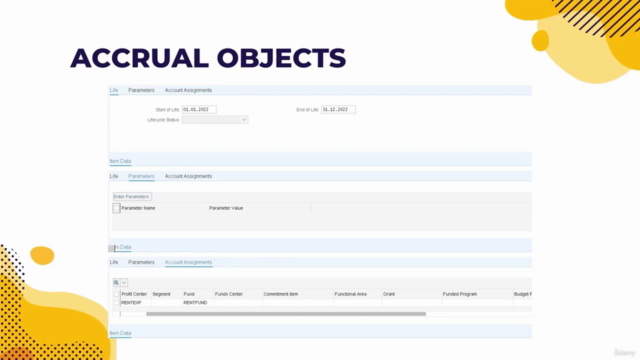Screen dimensions: 640x360
Task: Click the Profit Center column header
Action: point(134,294)
